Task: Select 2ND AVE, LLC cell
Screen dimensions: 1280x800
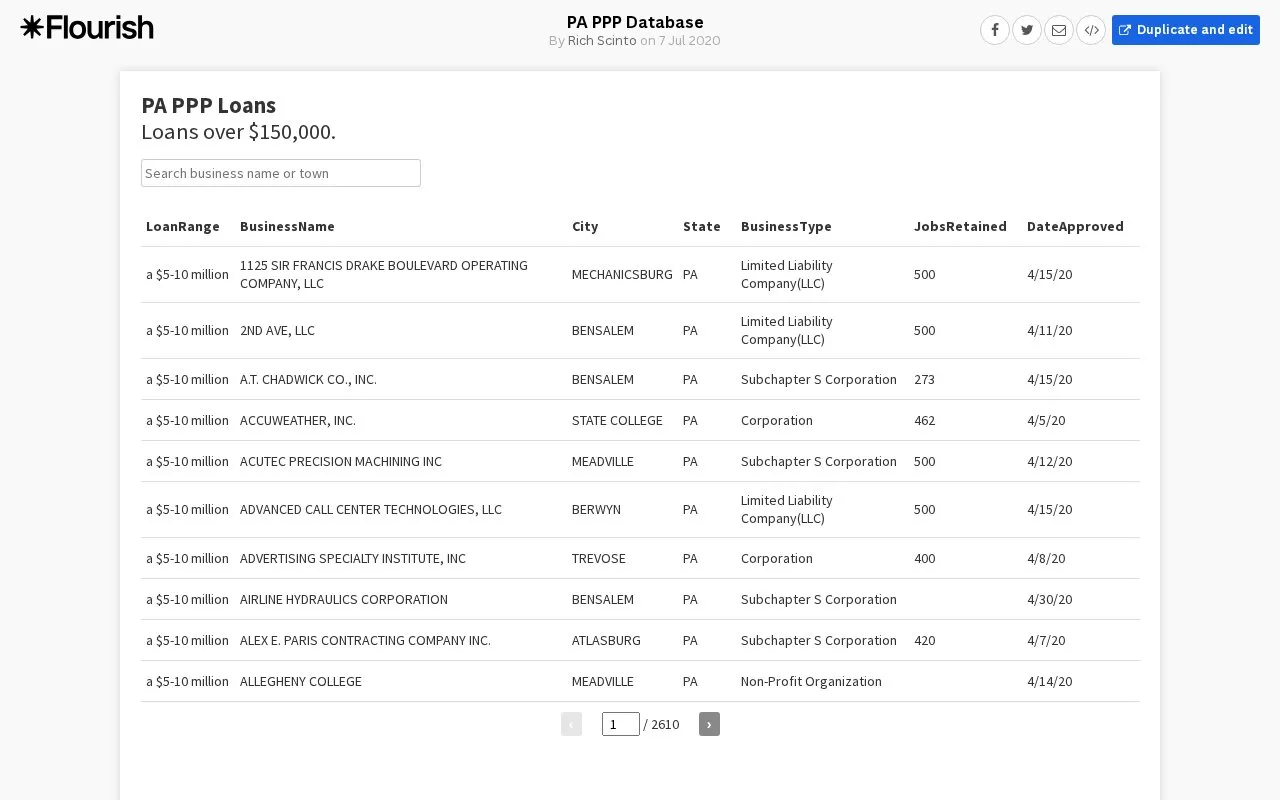Action: [277, 330]
